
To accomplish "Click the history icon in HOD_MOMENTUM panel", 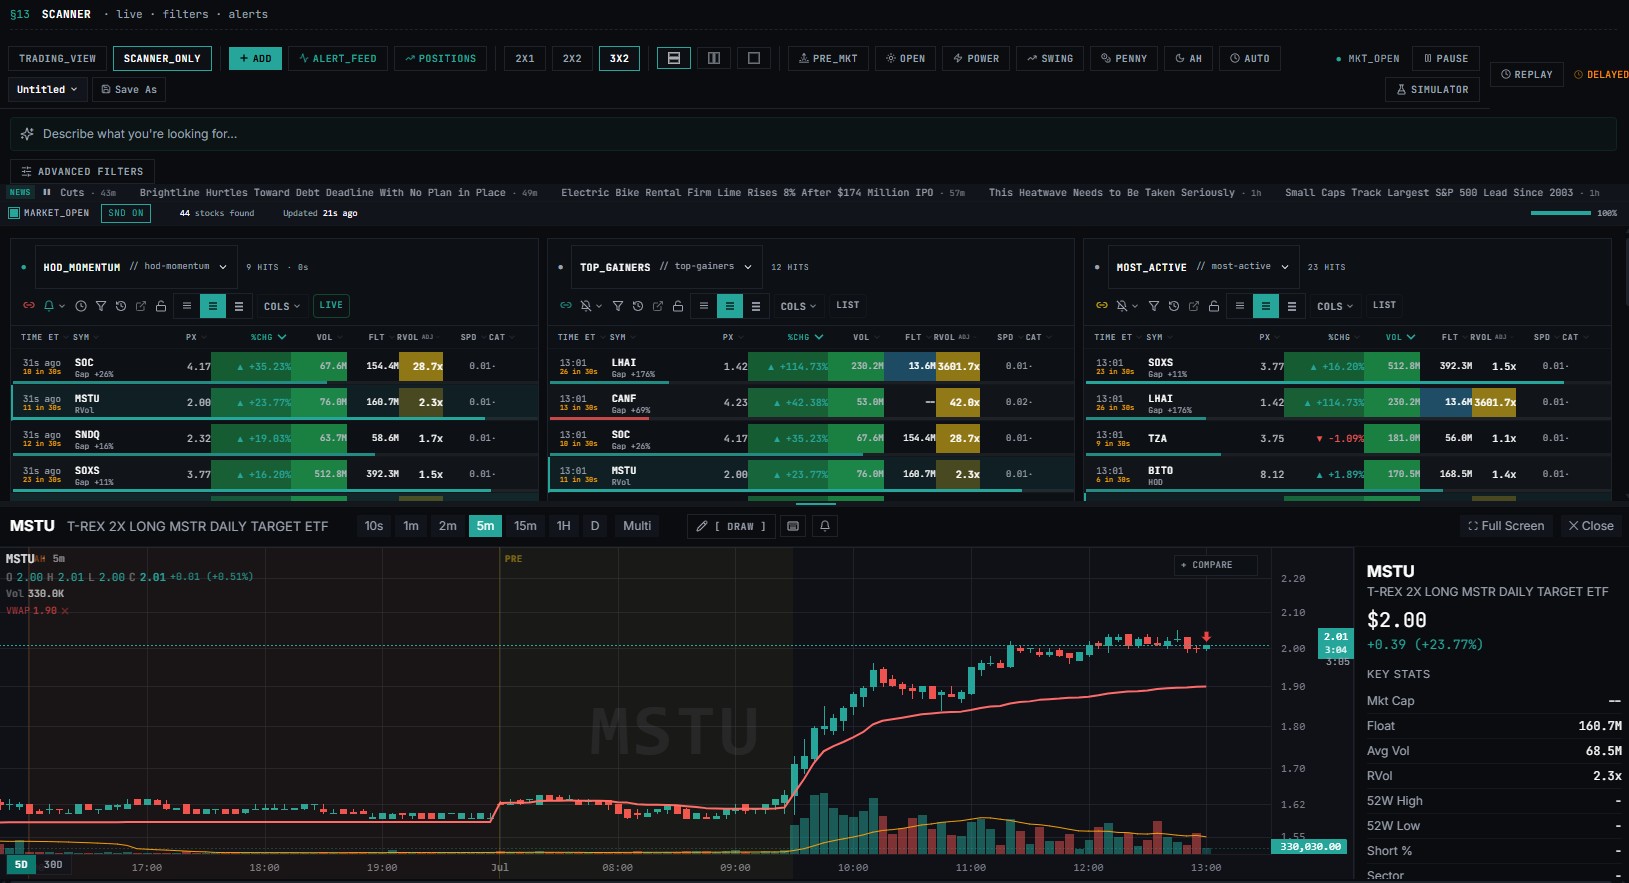I will tap(121, 306).
